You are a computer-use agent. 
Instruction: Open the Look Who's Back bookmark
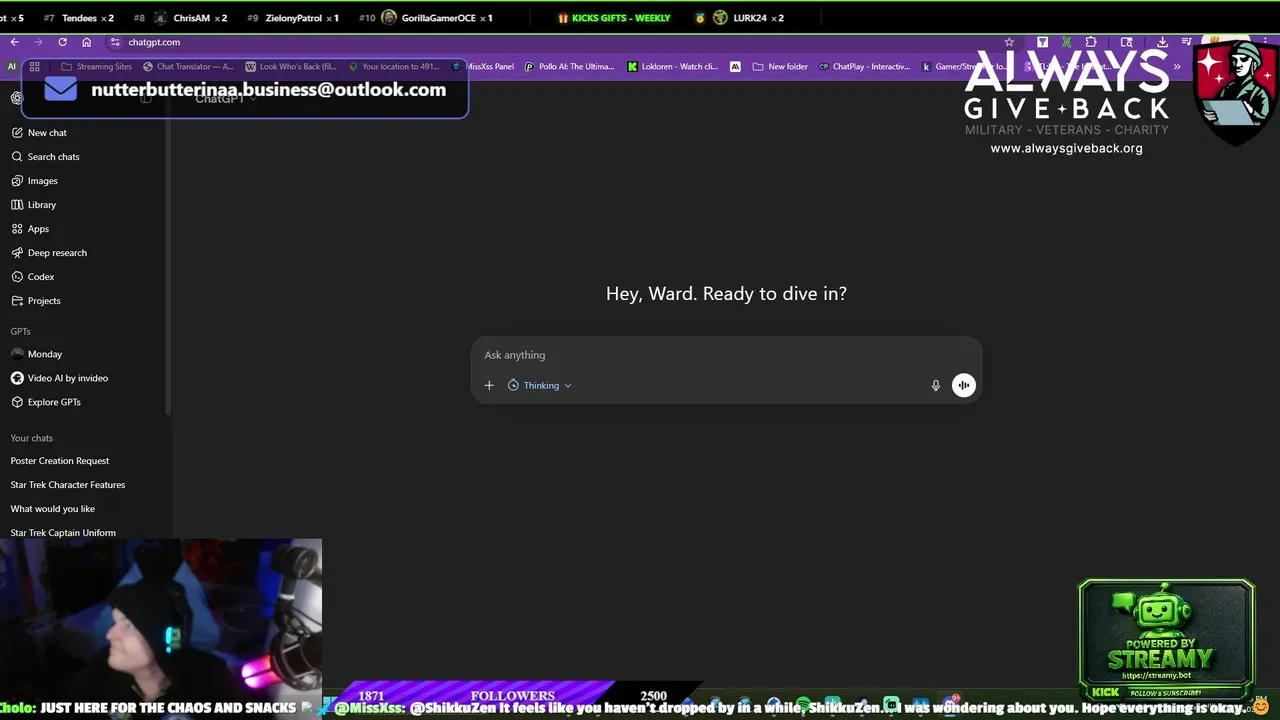(x=291, y=67)
